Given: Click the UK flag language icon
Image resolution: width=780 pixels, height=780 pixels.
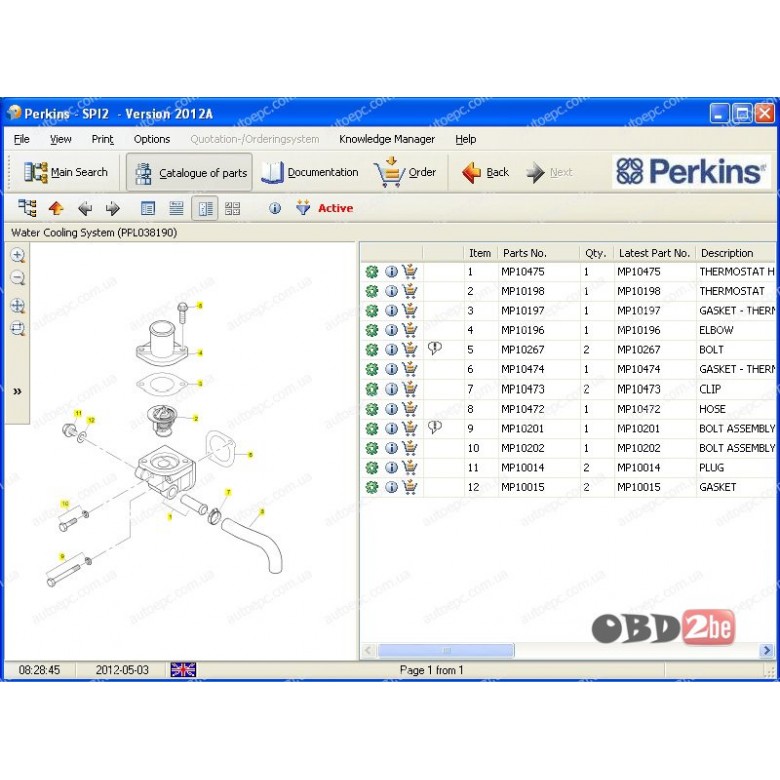Looking at the screenshot, I should (x=183, y=670).
